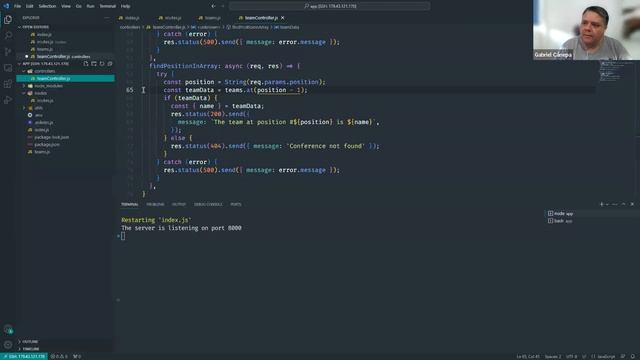This screenshot has width=640, height=360.
Task: Click the notifications bell in status bar
Action: 633,356
